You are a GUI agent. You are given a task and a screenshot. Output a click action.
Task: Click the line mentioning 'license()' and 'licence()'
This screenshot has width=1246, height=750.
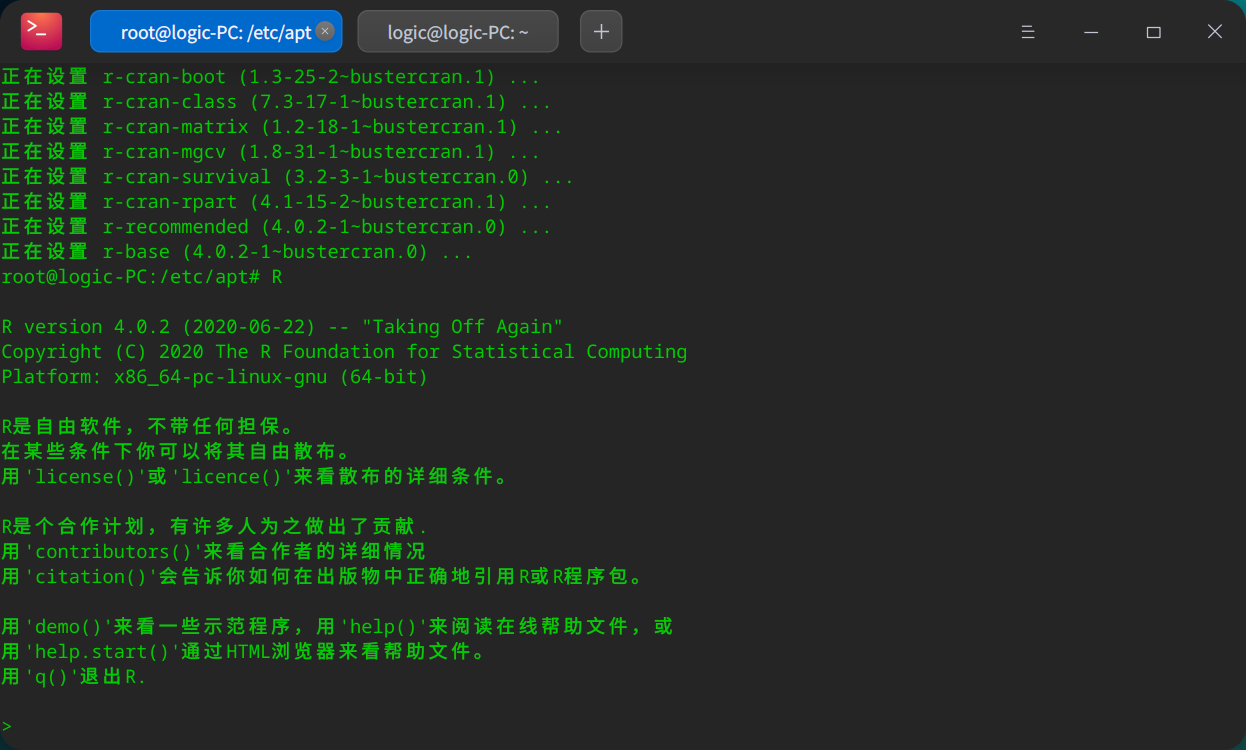255,477
